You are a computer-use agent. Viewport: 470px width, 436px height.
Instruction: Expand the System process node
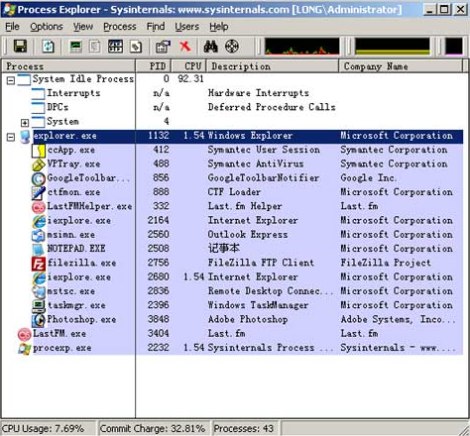pos(25,123)
